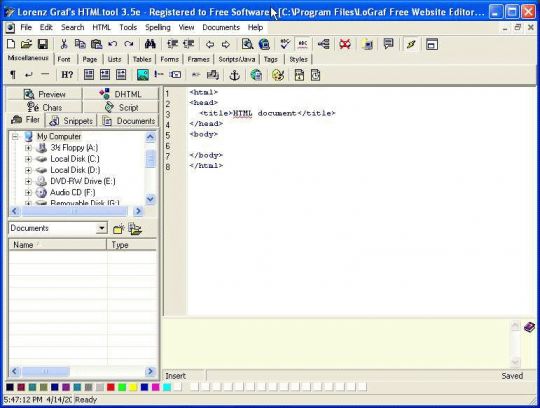The height and width of the screenshot is (408, 540).
Task: Select the Styles toolbar tab
Action: [298, 59]
